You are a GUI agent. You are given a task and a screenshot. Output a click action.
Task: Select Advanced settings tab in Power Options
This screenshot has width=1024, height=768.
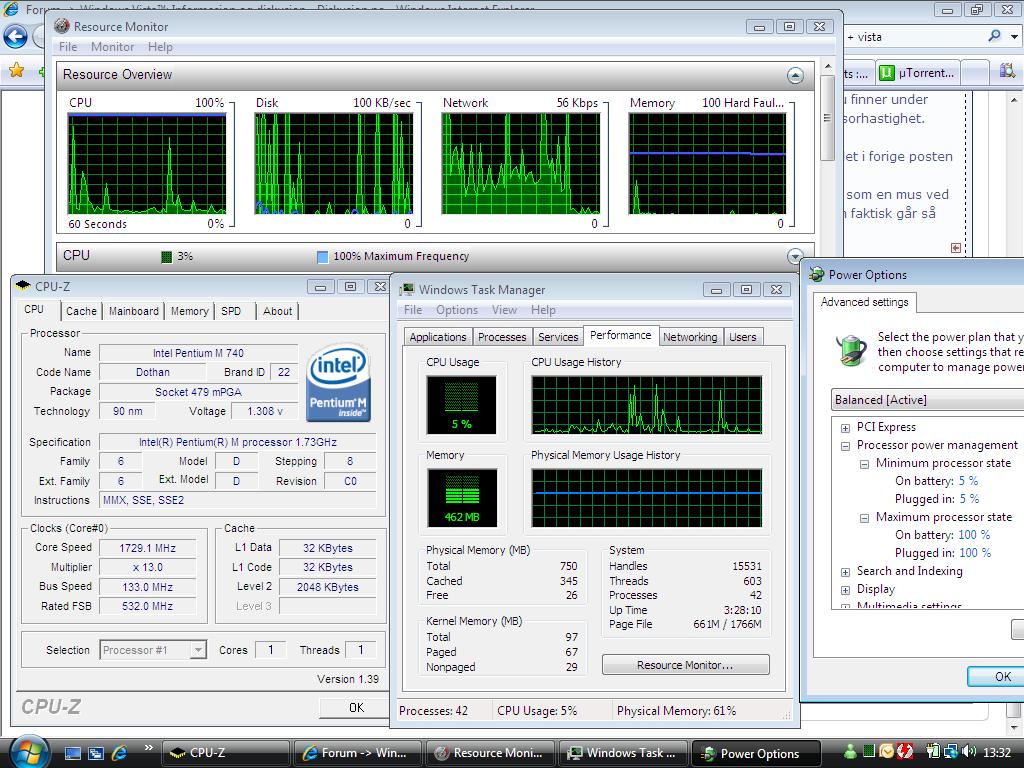point(865,302)
